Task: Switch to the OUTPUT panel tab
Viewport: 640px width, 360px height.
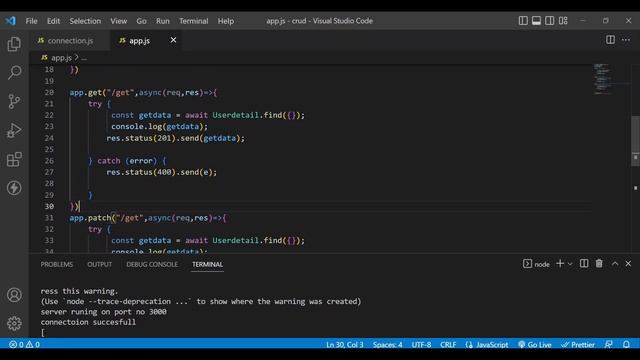Action: pyautogui.click(x=99, y=264)
